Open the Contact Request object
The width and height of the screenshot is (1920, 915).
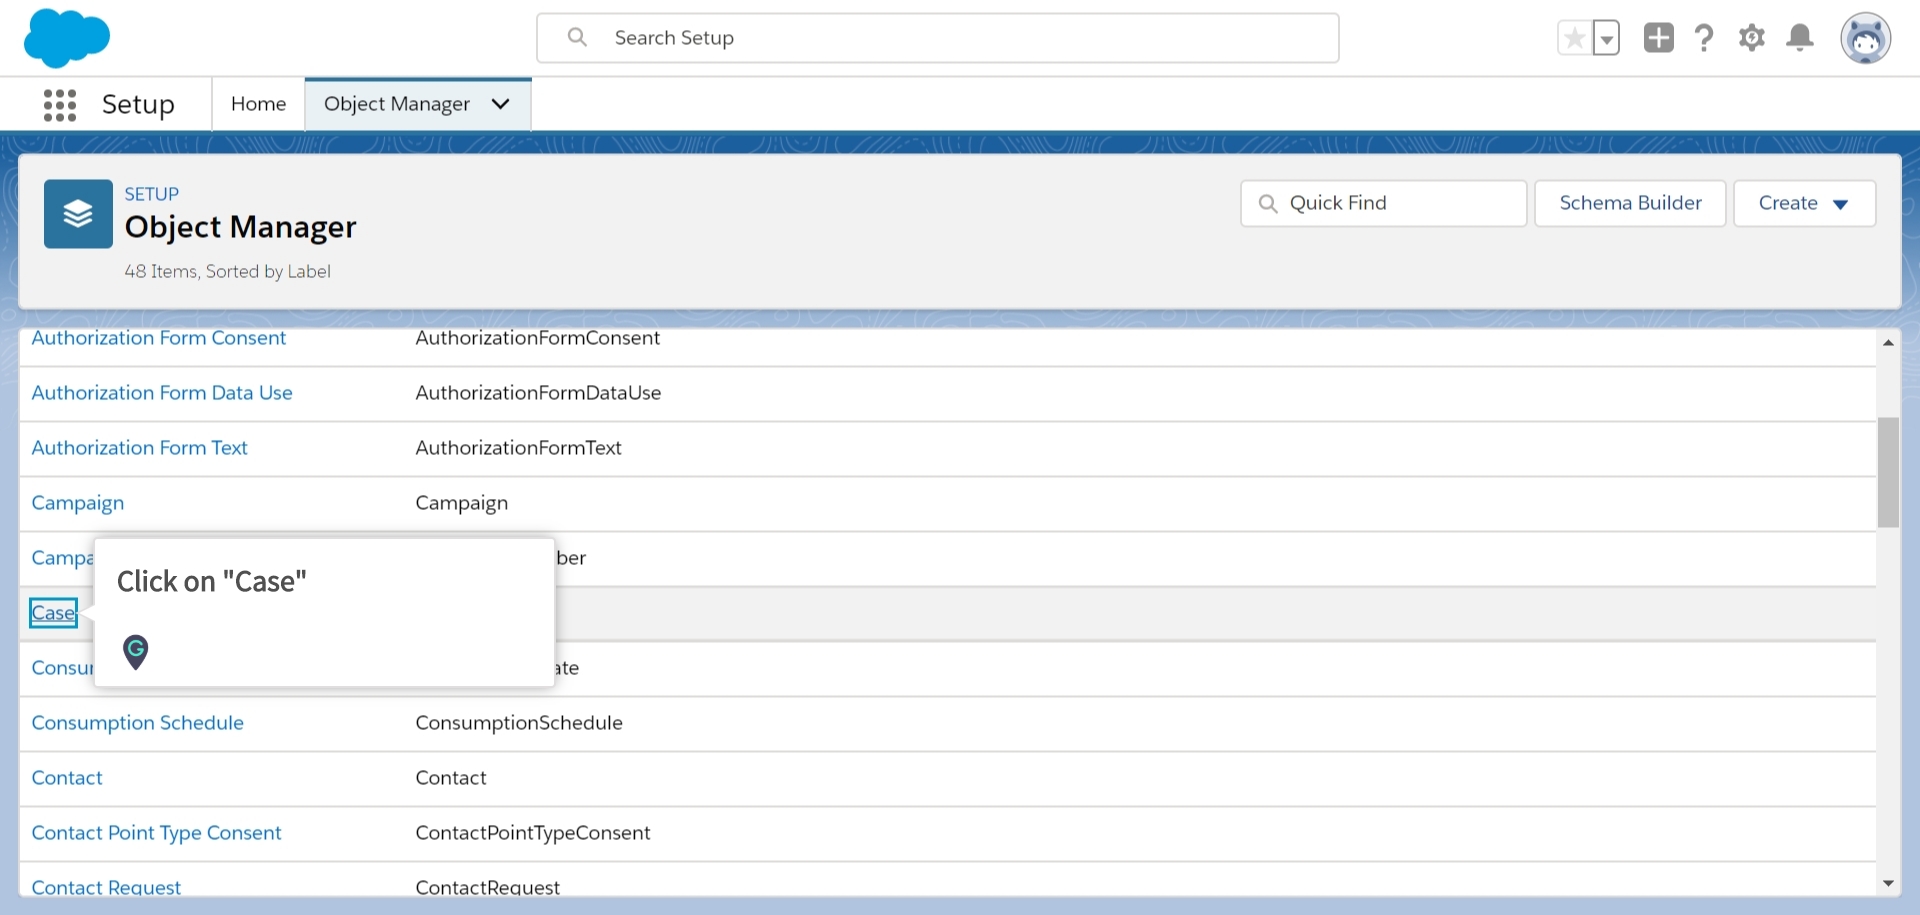(x=106, y=887)
